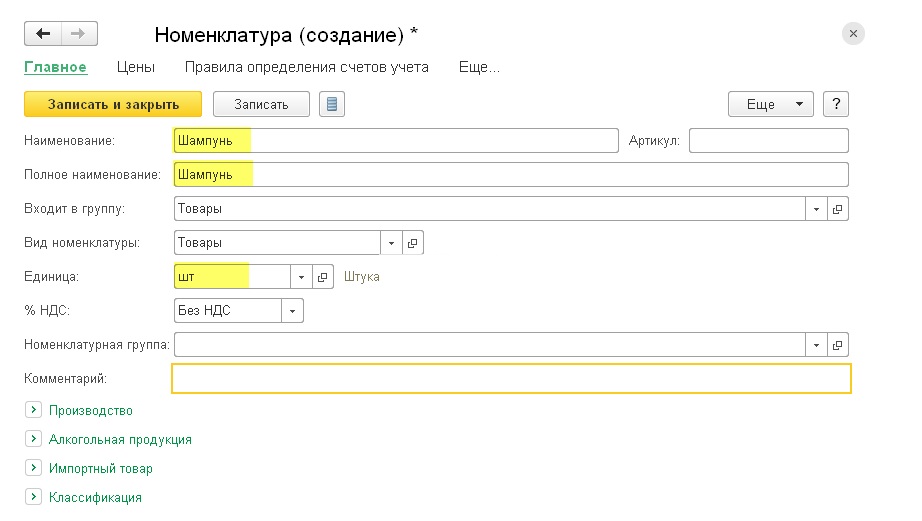Click the Записать button

coord(261,104)
